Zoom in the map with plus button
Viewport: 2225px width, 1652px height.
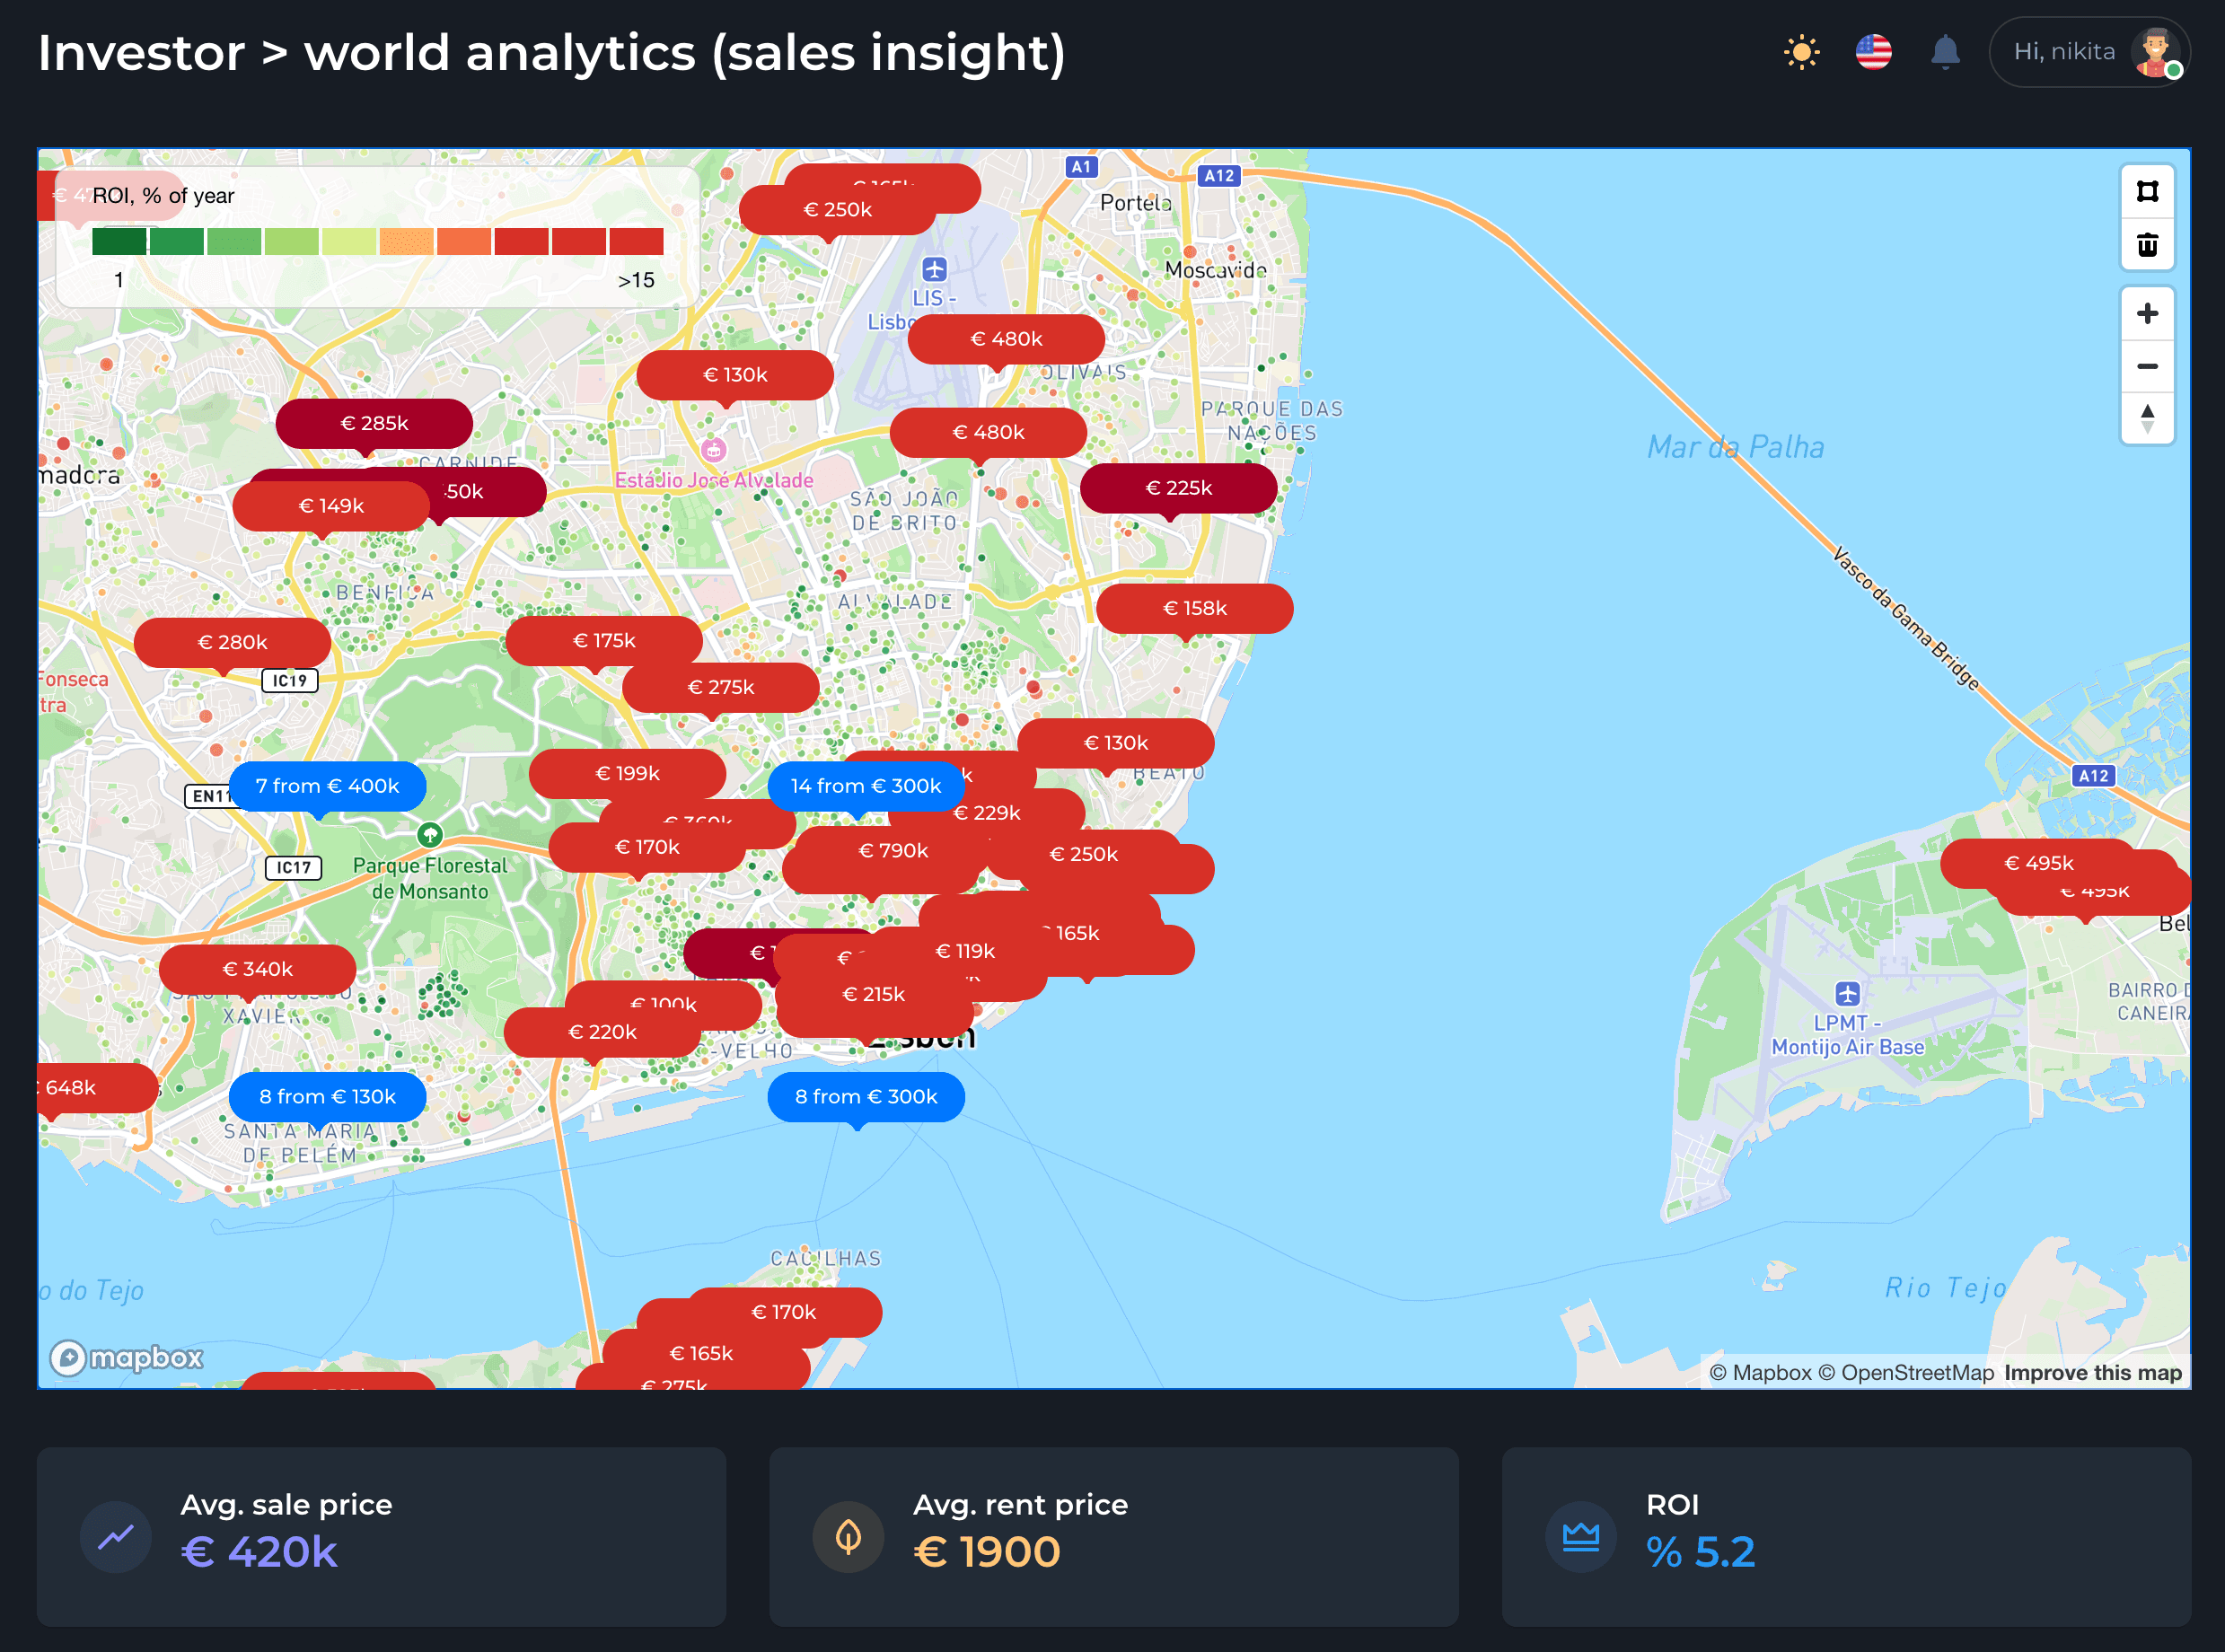[2147, 313]
